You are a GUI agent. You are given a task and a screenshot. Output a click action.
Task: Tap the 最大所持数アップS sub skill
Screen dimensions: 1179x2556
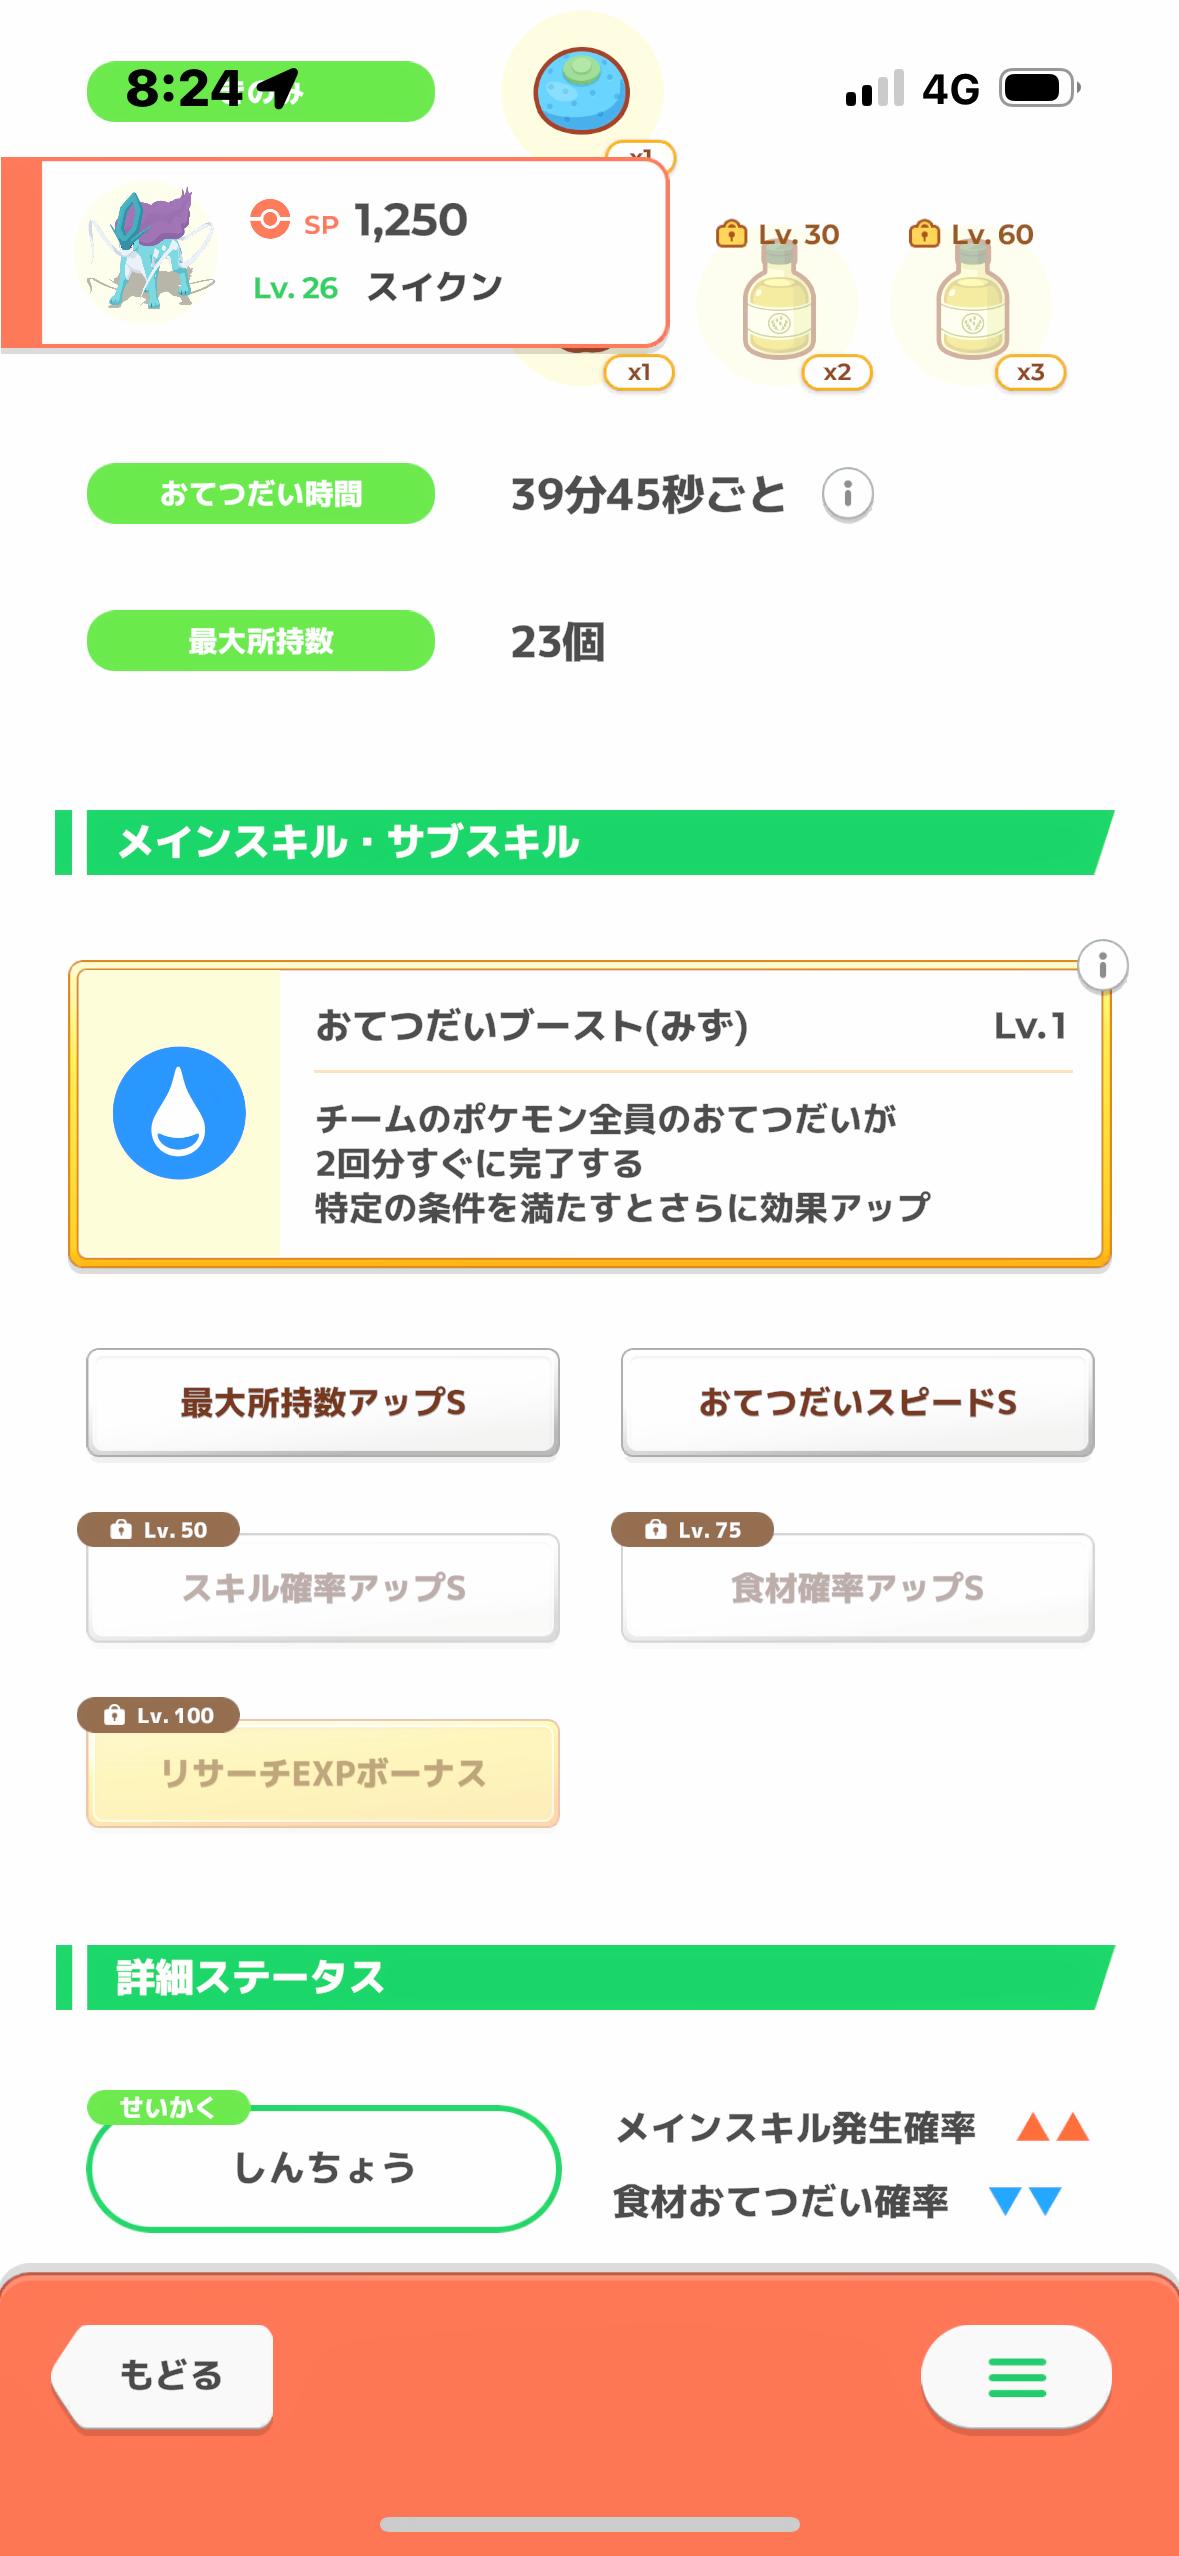tap(322, 1402)
